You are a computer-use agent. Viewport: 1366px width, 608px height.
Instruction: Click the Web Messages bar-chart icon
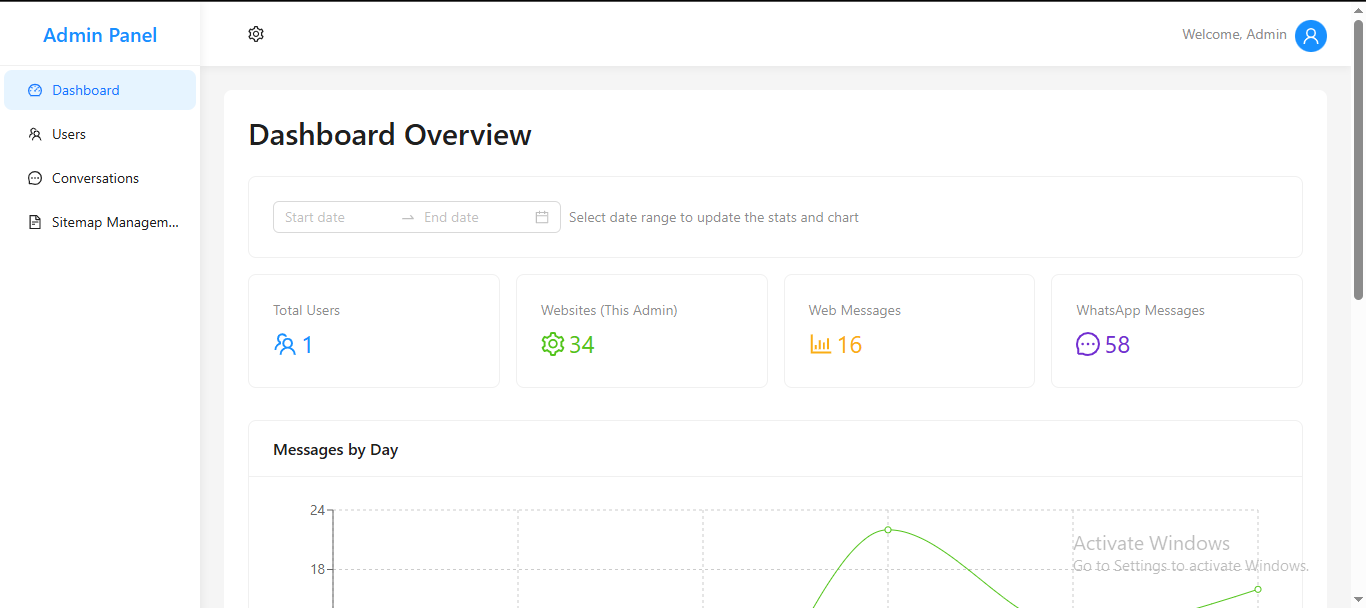821,344
